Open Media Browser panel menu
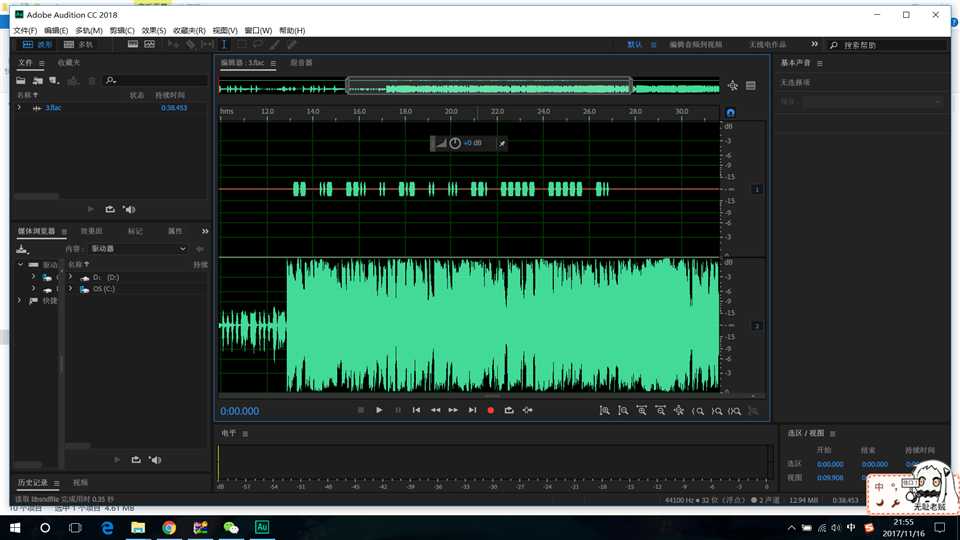 point(64,231)
